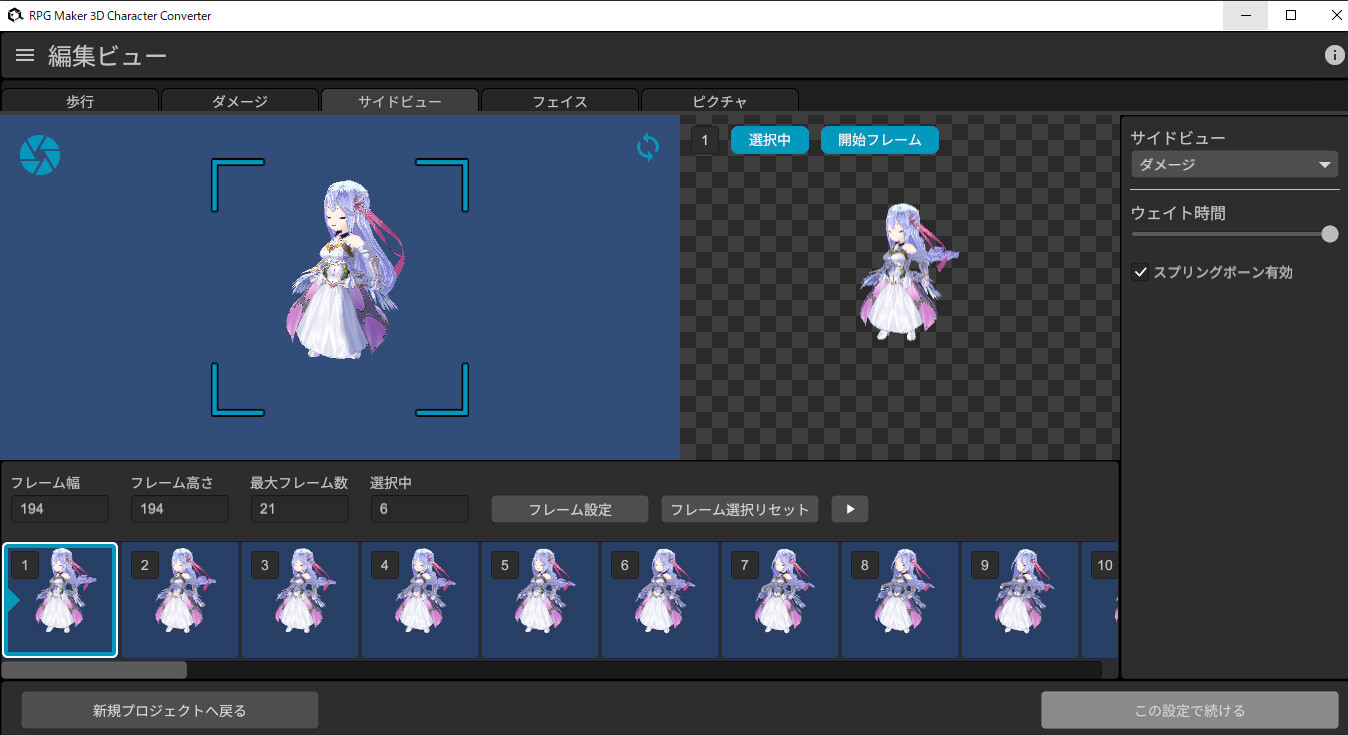
Task: Click the character in the 3D viewport
Action: [x=345, y=268]
